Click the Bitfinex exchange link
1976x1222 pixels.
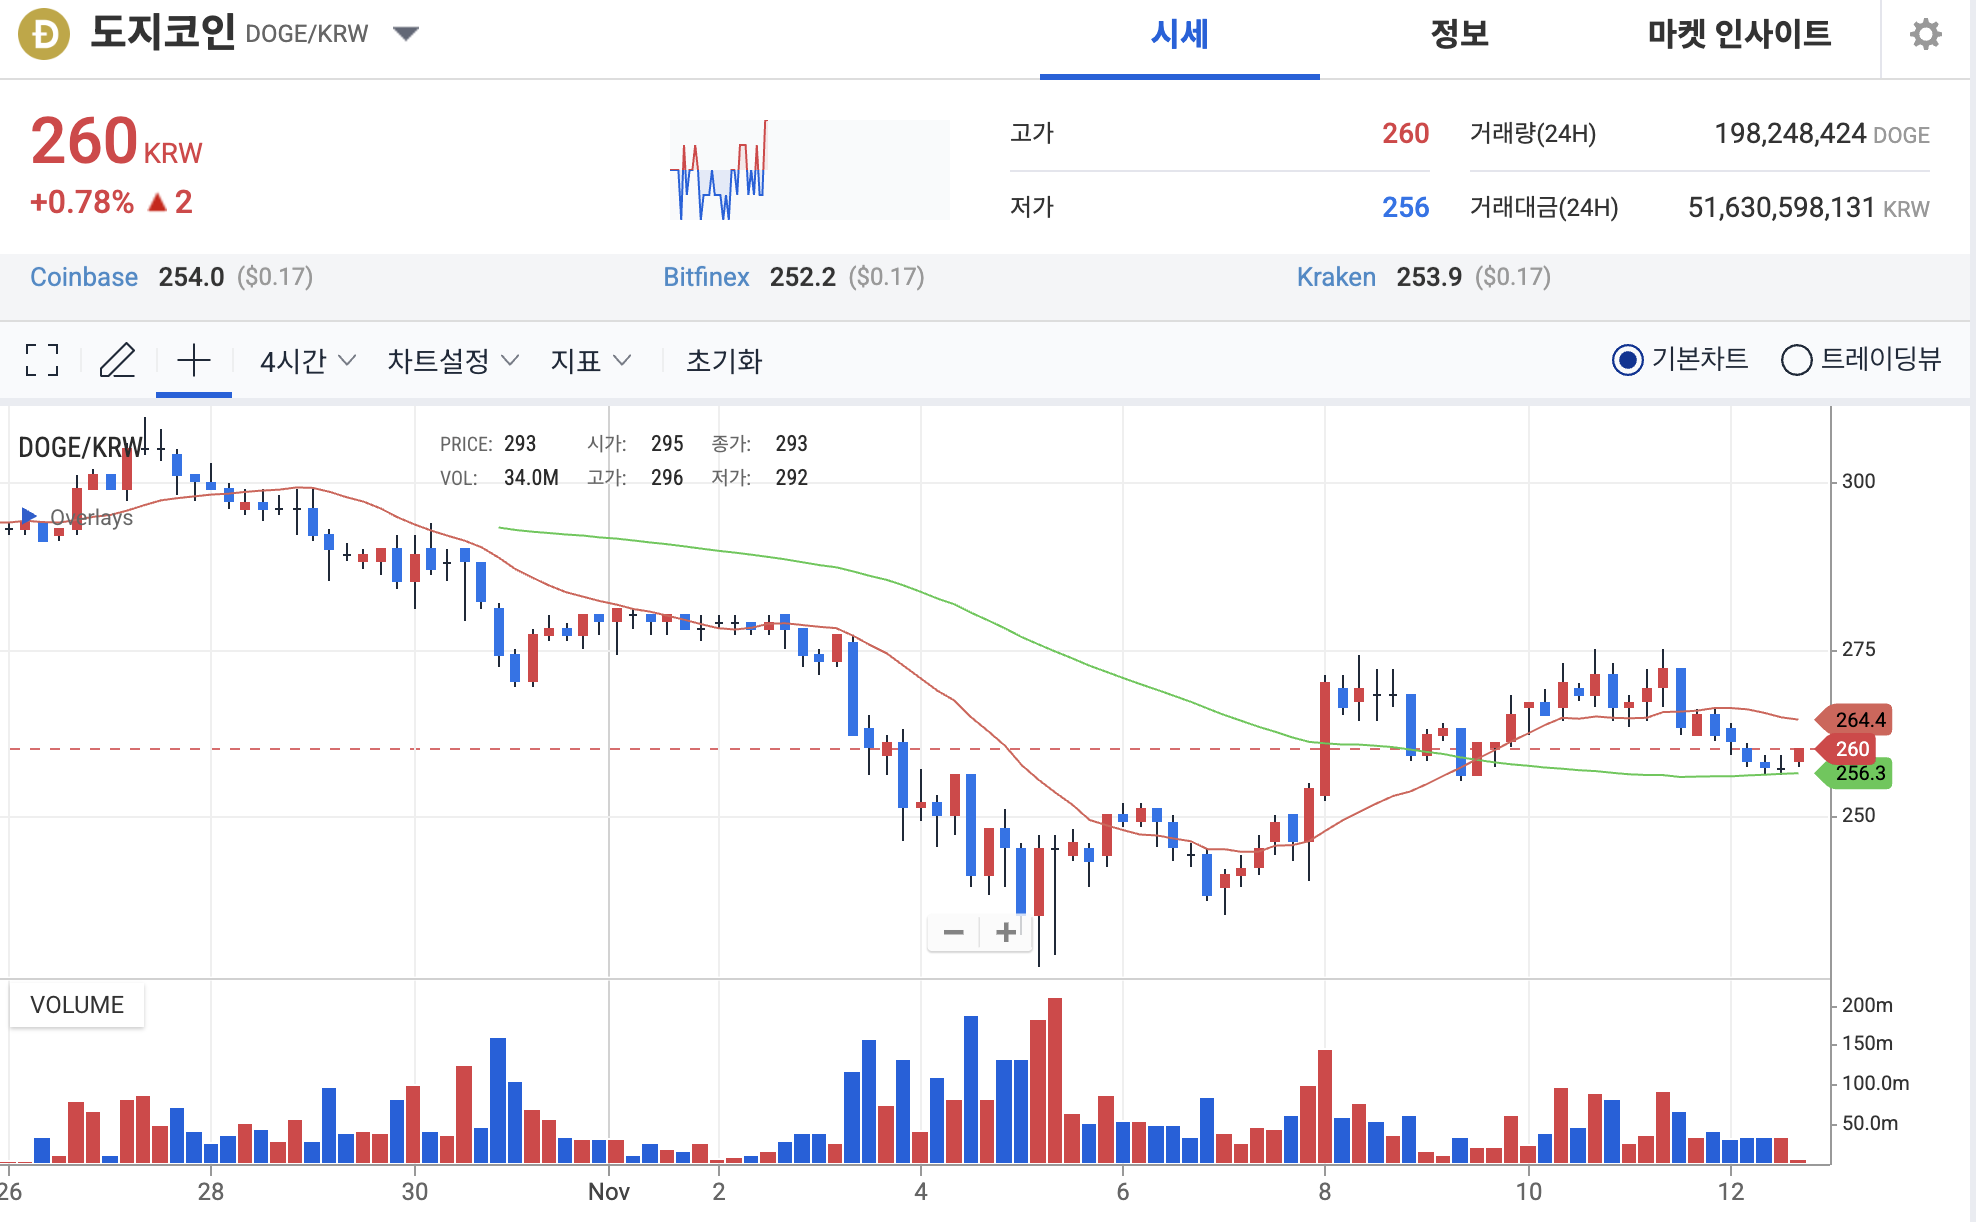pyautogui.click(x=706, y=277)
